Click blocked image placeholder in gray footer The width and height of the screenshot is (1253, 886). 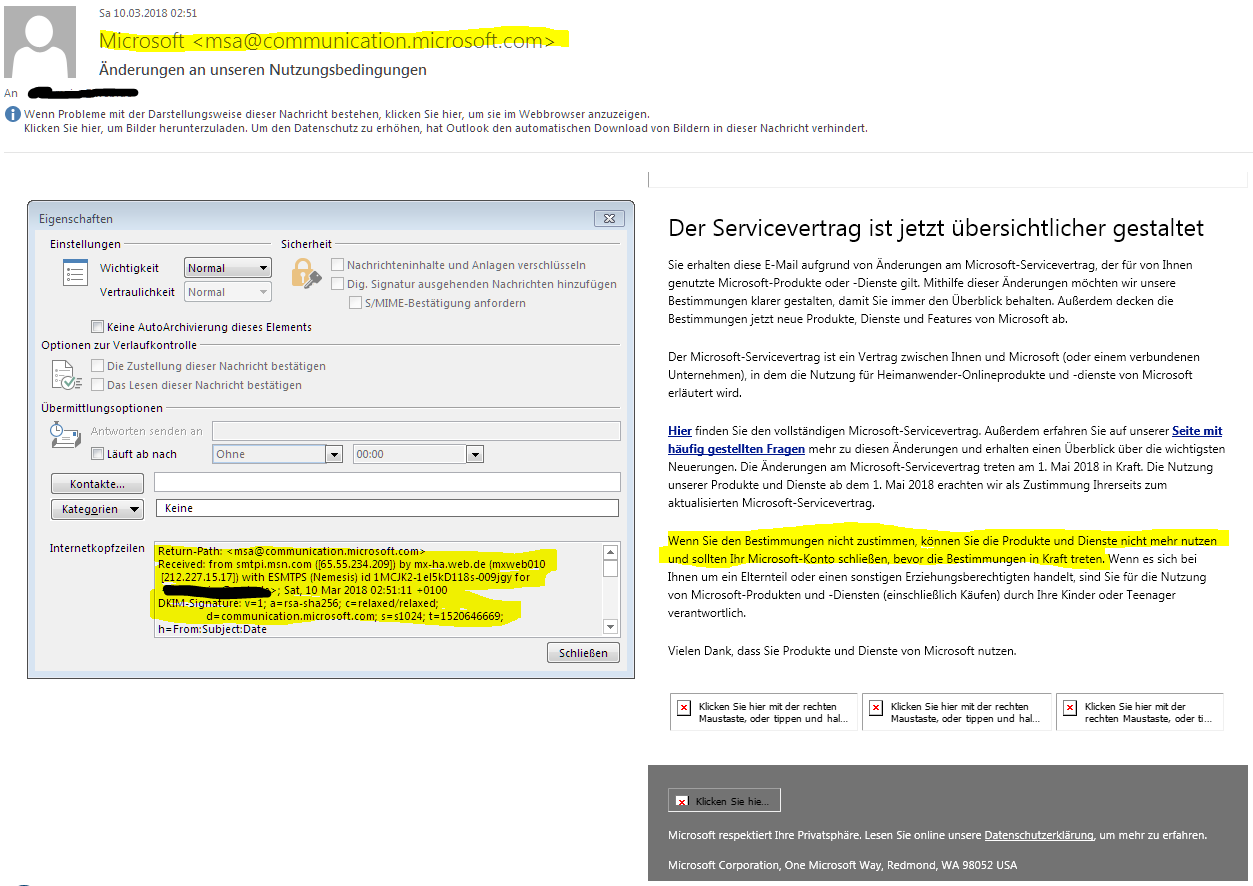coord(724,800)
